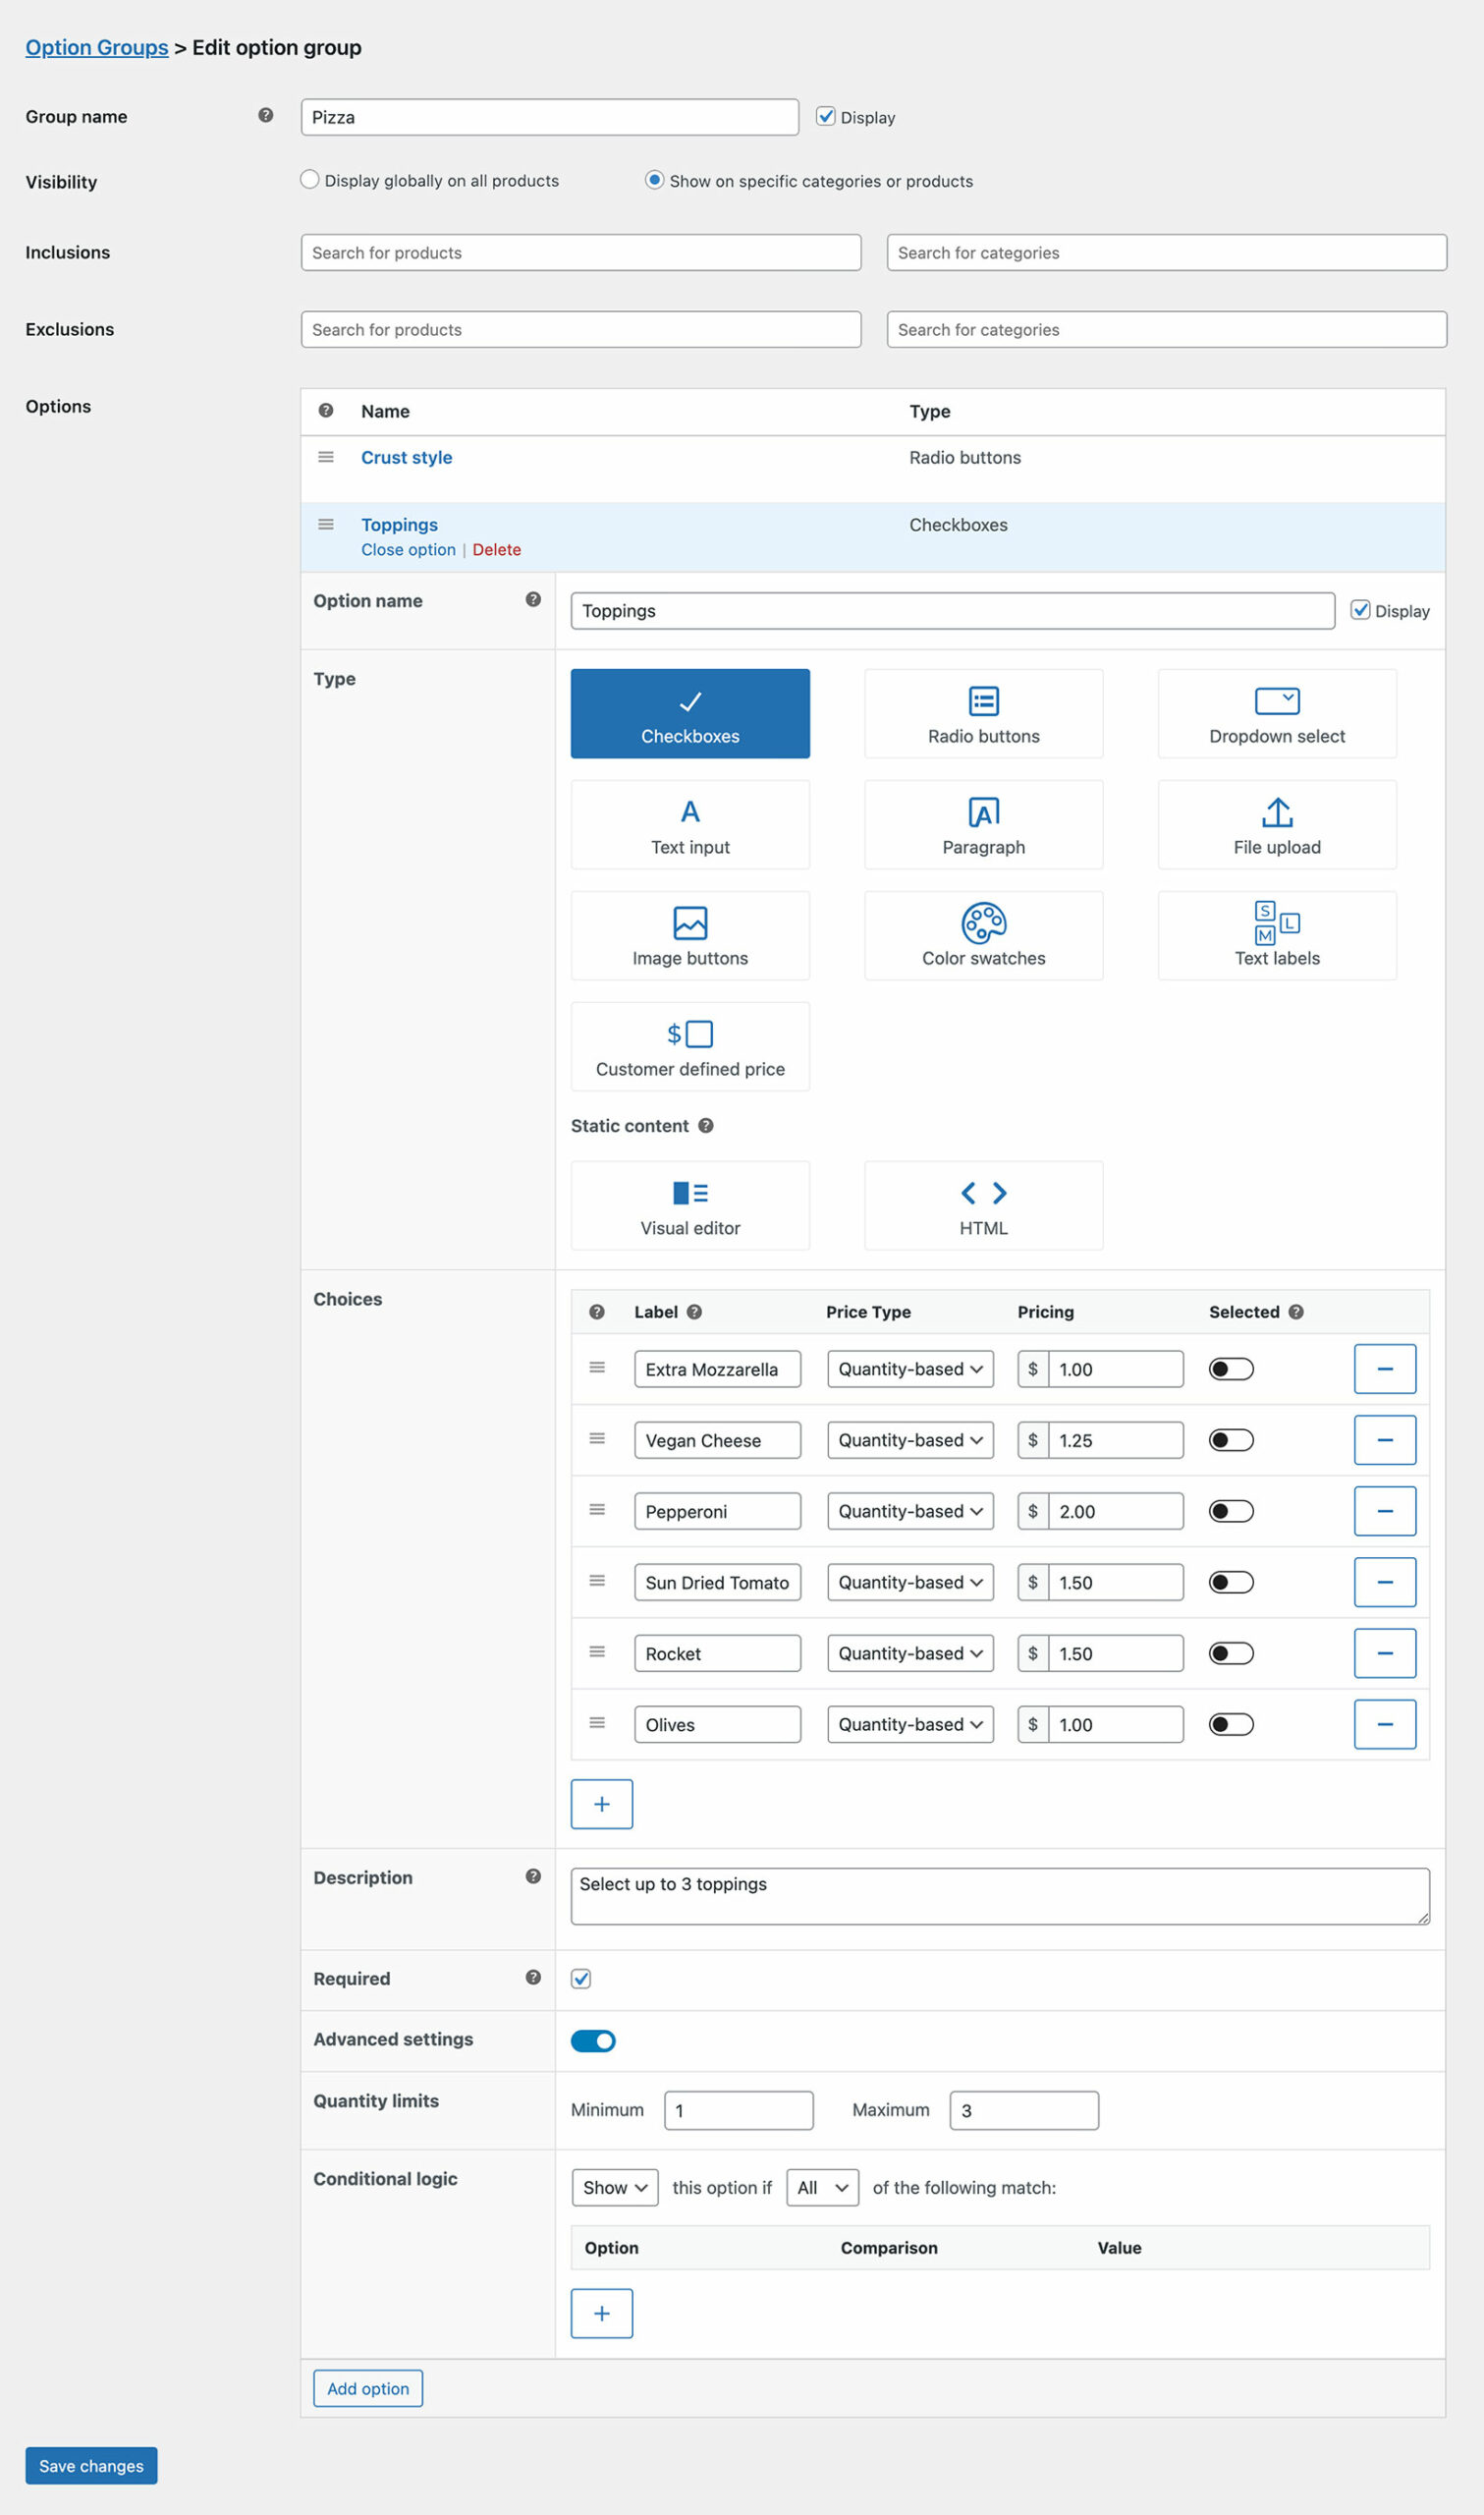The height and width of the screenshot is (2515, 1484).
Task: Click the Maximum quantity limit field
Action: coord(1023,2111)
